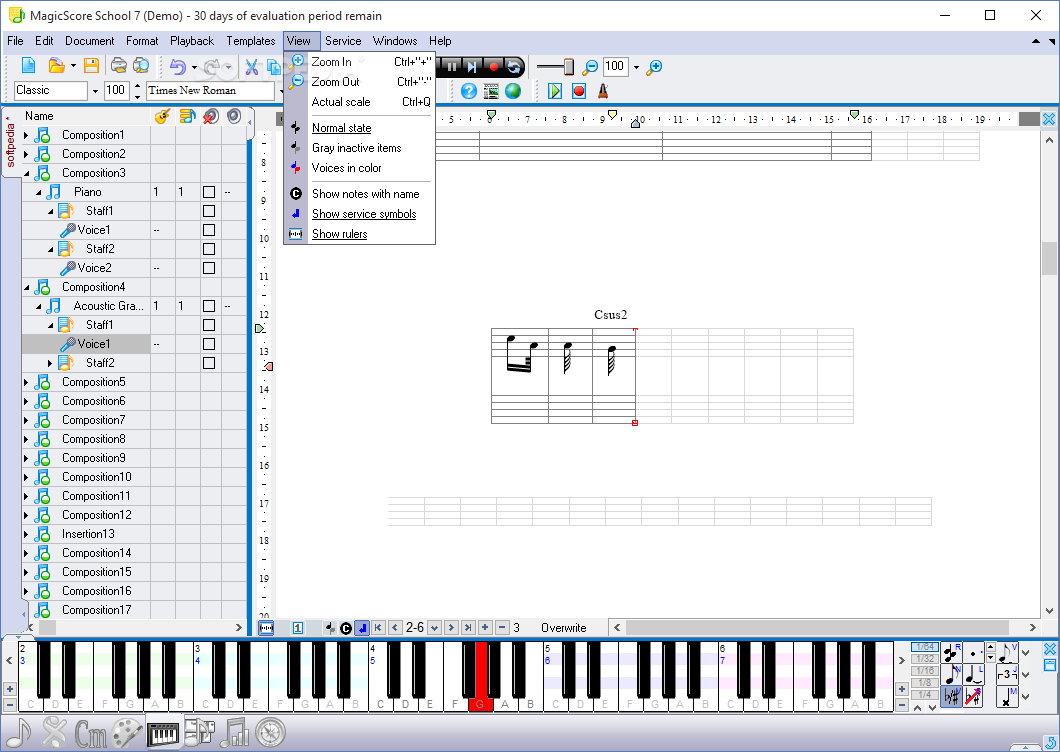Select Gray inactive items in the View menu

click(359, 147)
